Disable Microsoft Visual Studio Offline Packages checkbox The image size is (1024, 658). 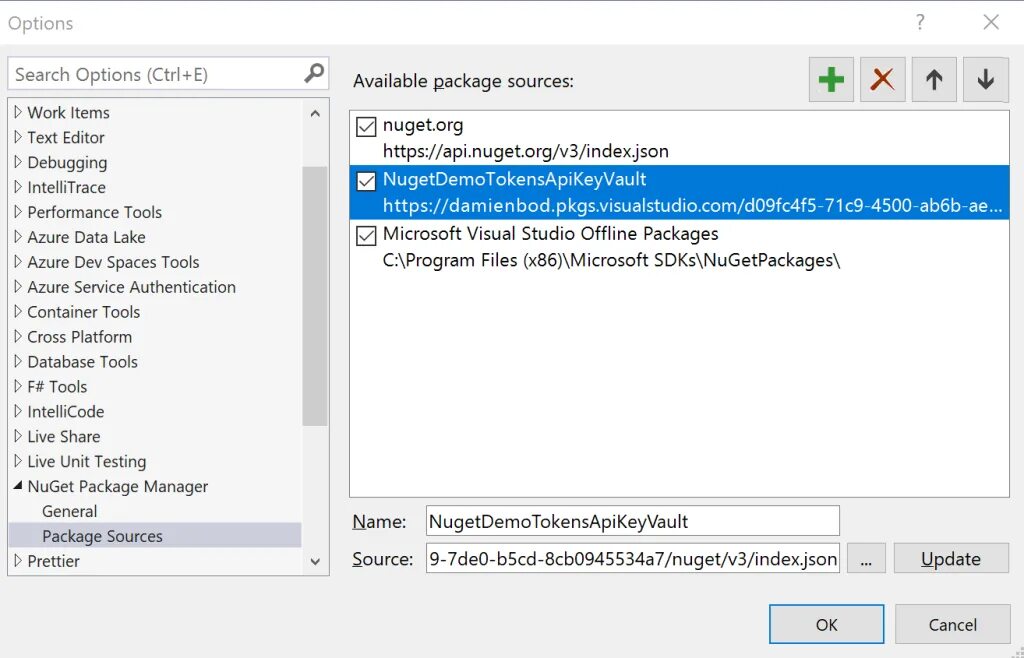pyautogui.click(x=365, y=234)
